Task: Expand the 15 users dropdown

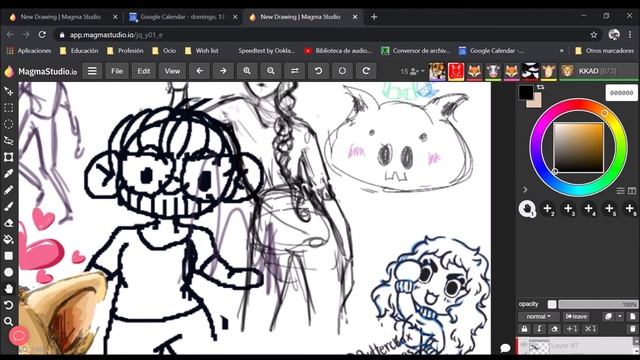Action: [412, 71]
